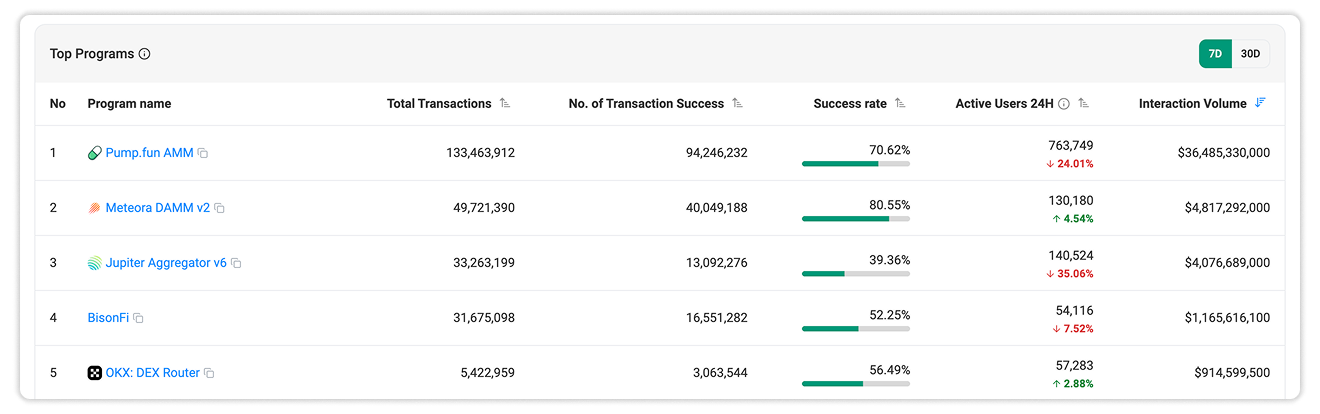Click active users value 763,749
The height and width of the screenshot is (414, 1320).
1071,146
